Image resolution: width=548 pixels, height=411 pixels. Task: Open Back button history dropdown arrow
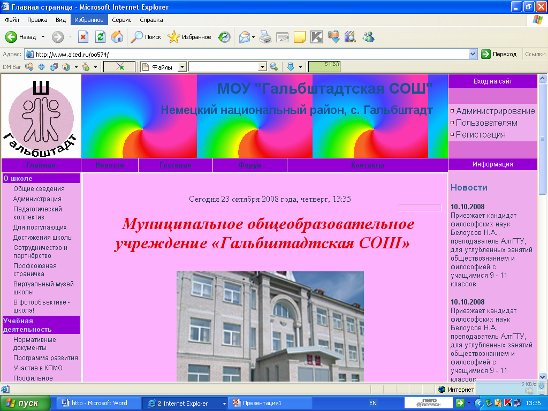[43, 37]
